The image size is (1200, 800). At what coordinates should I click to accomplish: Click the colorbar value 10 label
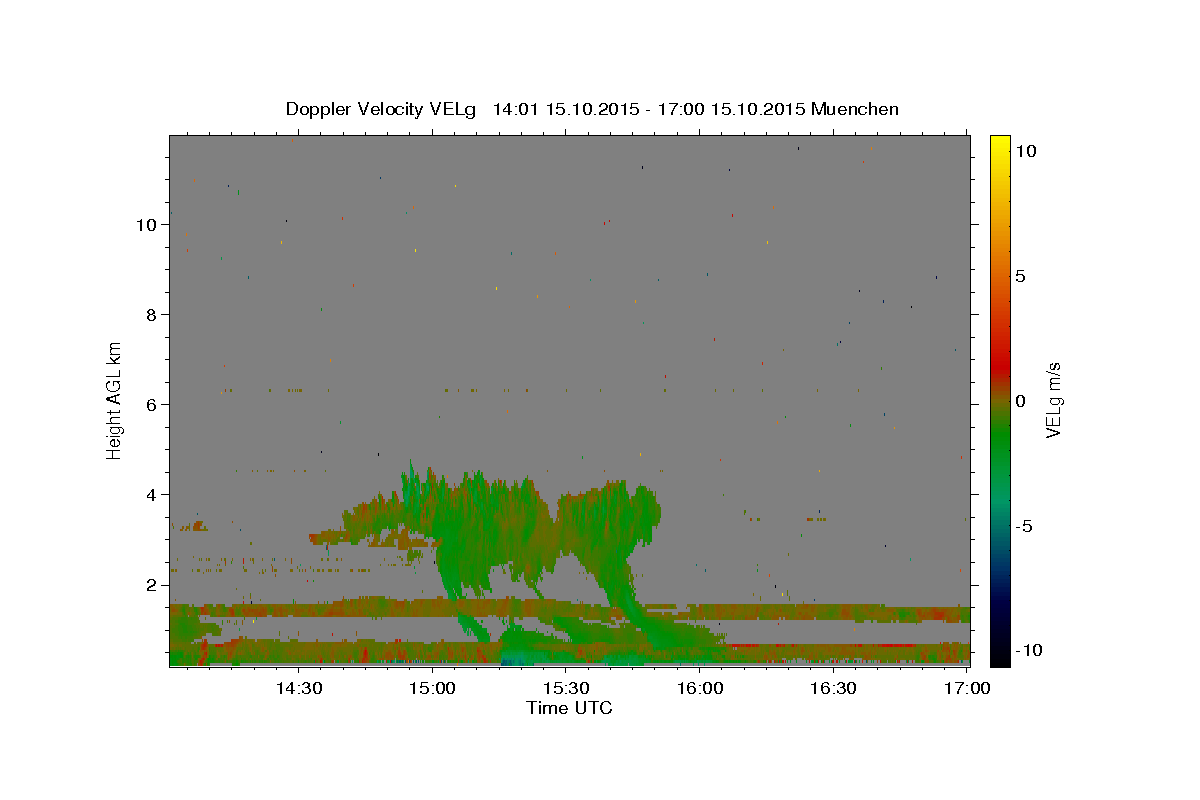(1025, 150)
